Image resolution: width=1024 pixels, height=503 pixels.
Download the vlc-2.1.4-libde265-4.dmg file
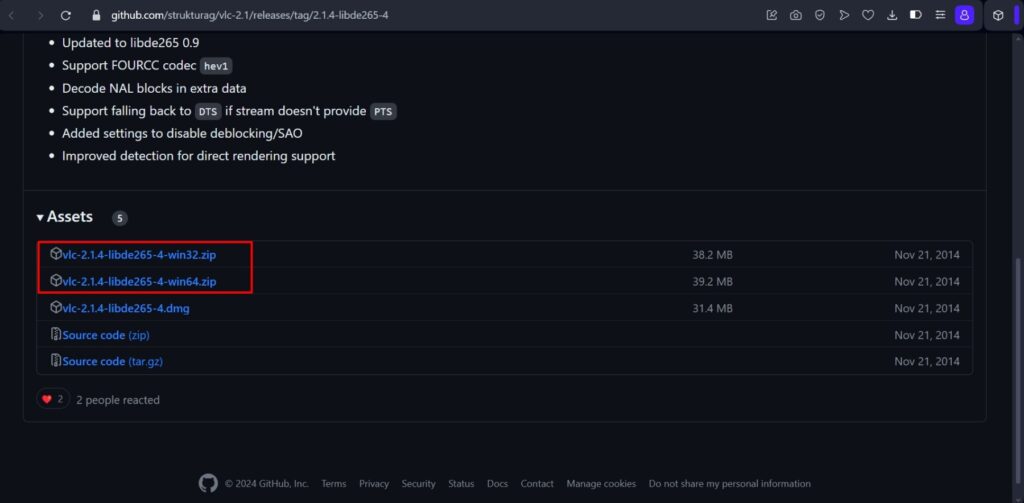coord(125,308)
